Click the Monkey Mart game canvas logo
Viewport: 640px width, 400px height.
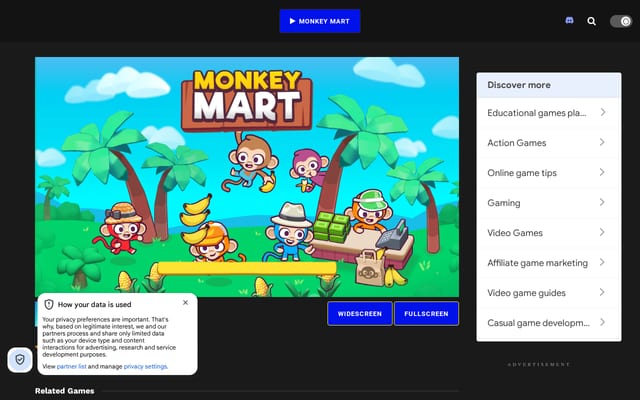point(247,100)
